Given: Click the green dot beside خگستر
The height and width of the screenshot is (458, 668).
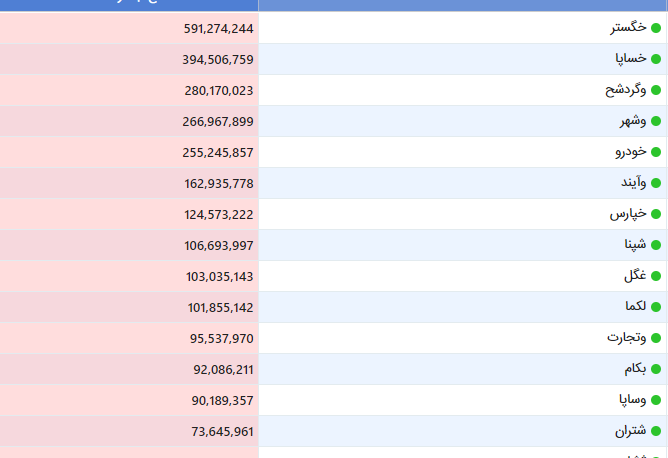Looking at the screenshot, I should [656, 28].
